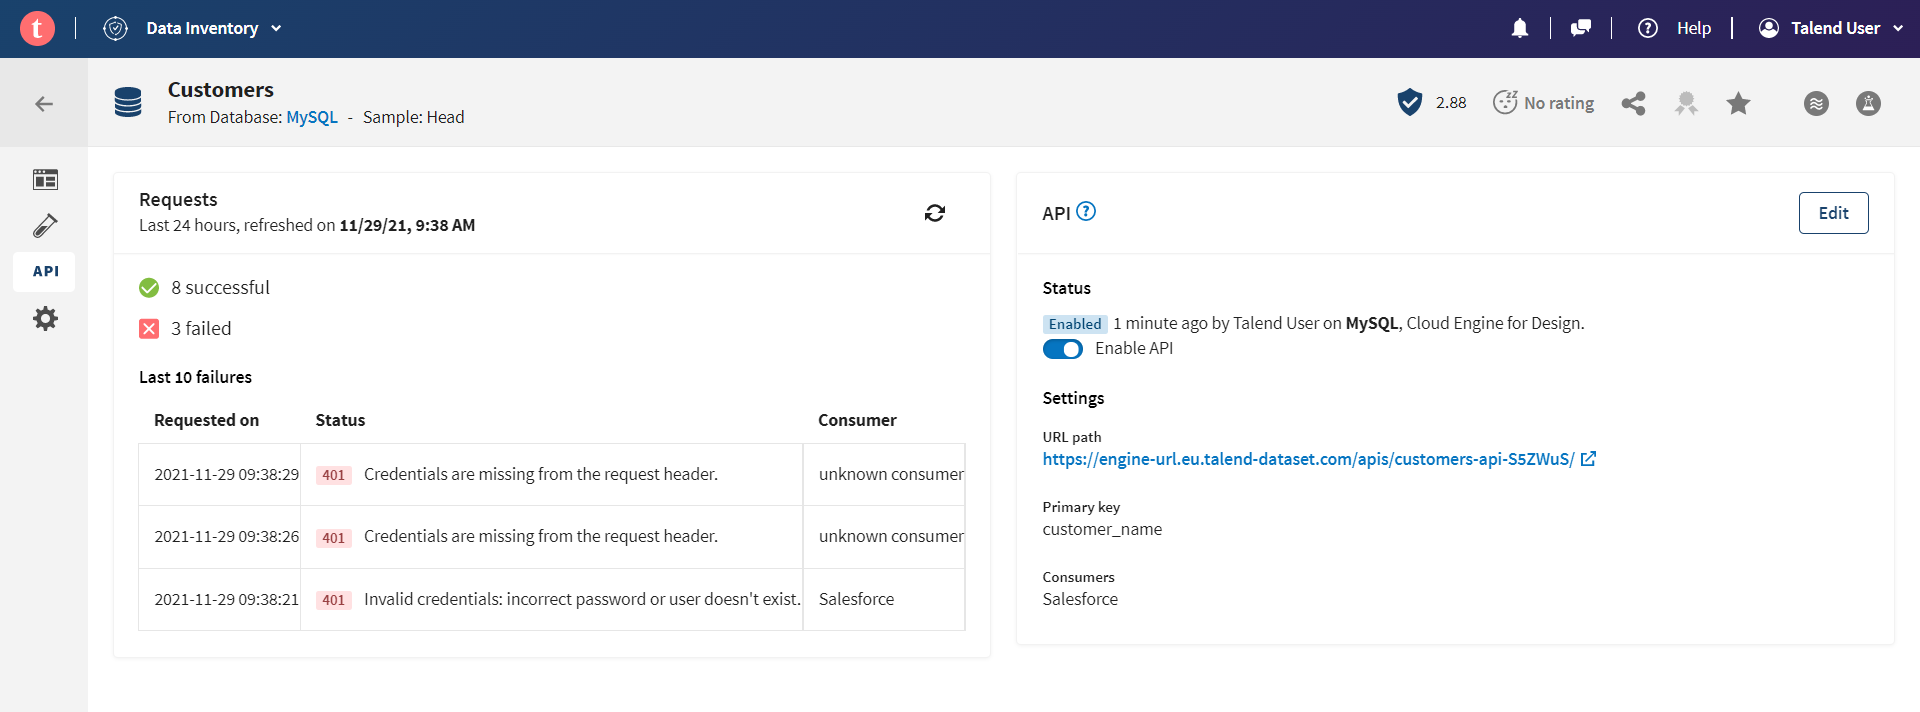
Task: Switch to the API tab in sidebar
Action: (45, 271)
